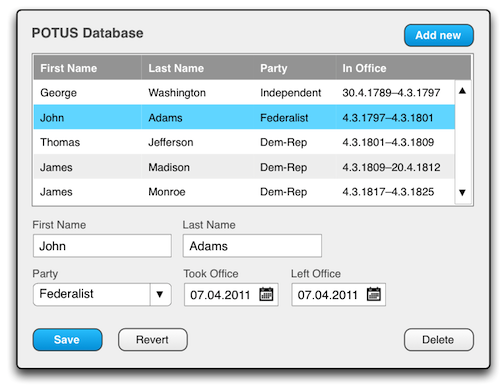Click the 4.3.1797–4.3.1801 cell
The width and height of the screenshot is (504, 389).
(x=395, y=117)
